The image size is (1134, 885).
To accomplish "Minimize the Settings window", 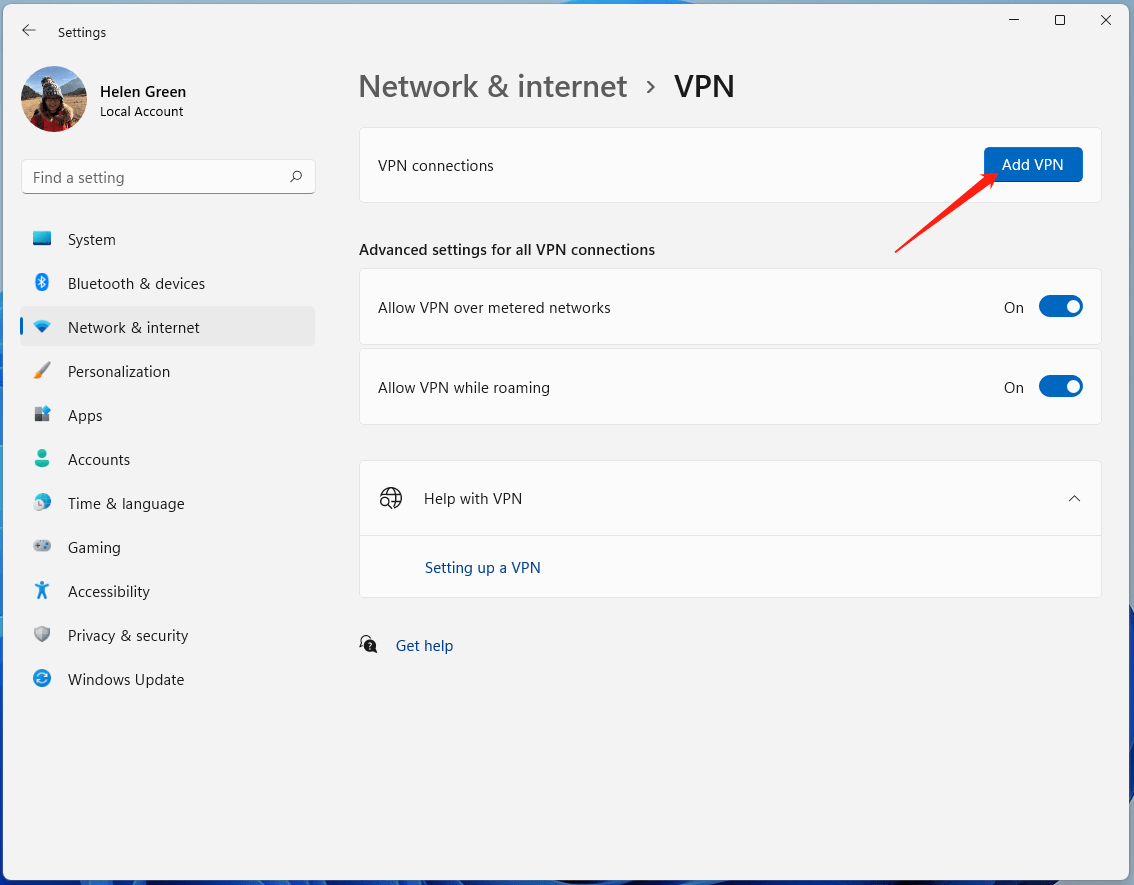I will click(1014, 20).
